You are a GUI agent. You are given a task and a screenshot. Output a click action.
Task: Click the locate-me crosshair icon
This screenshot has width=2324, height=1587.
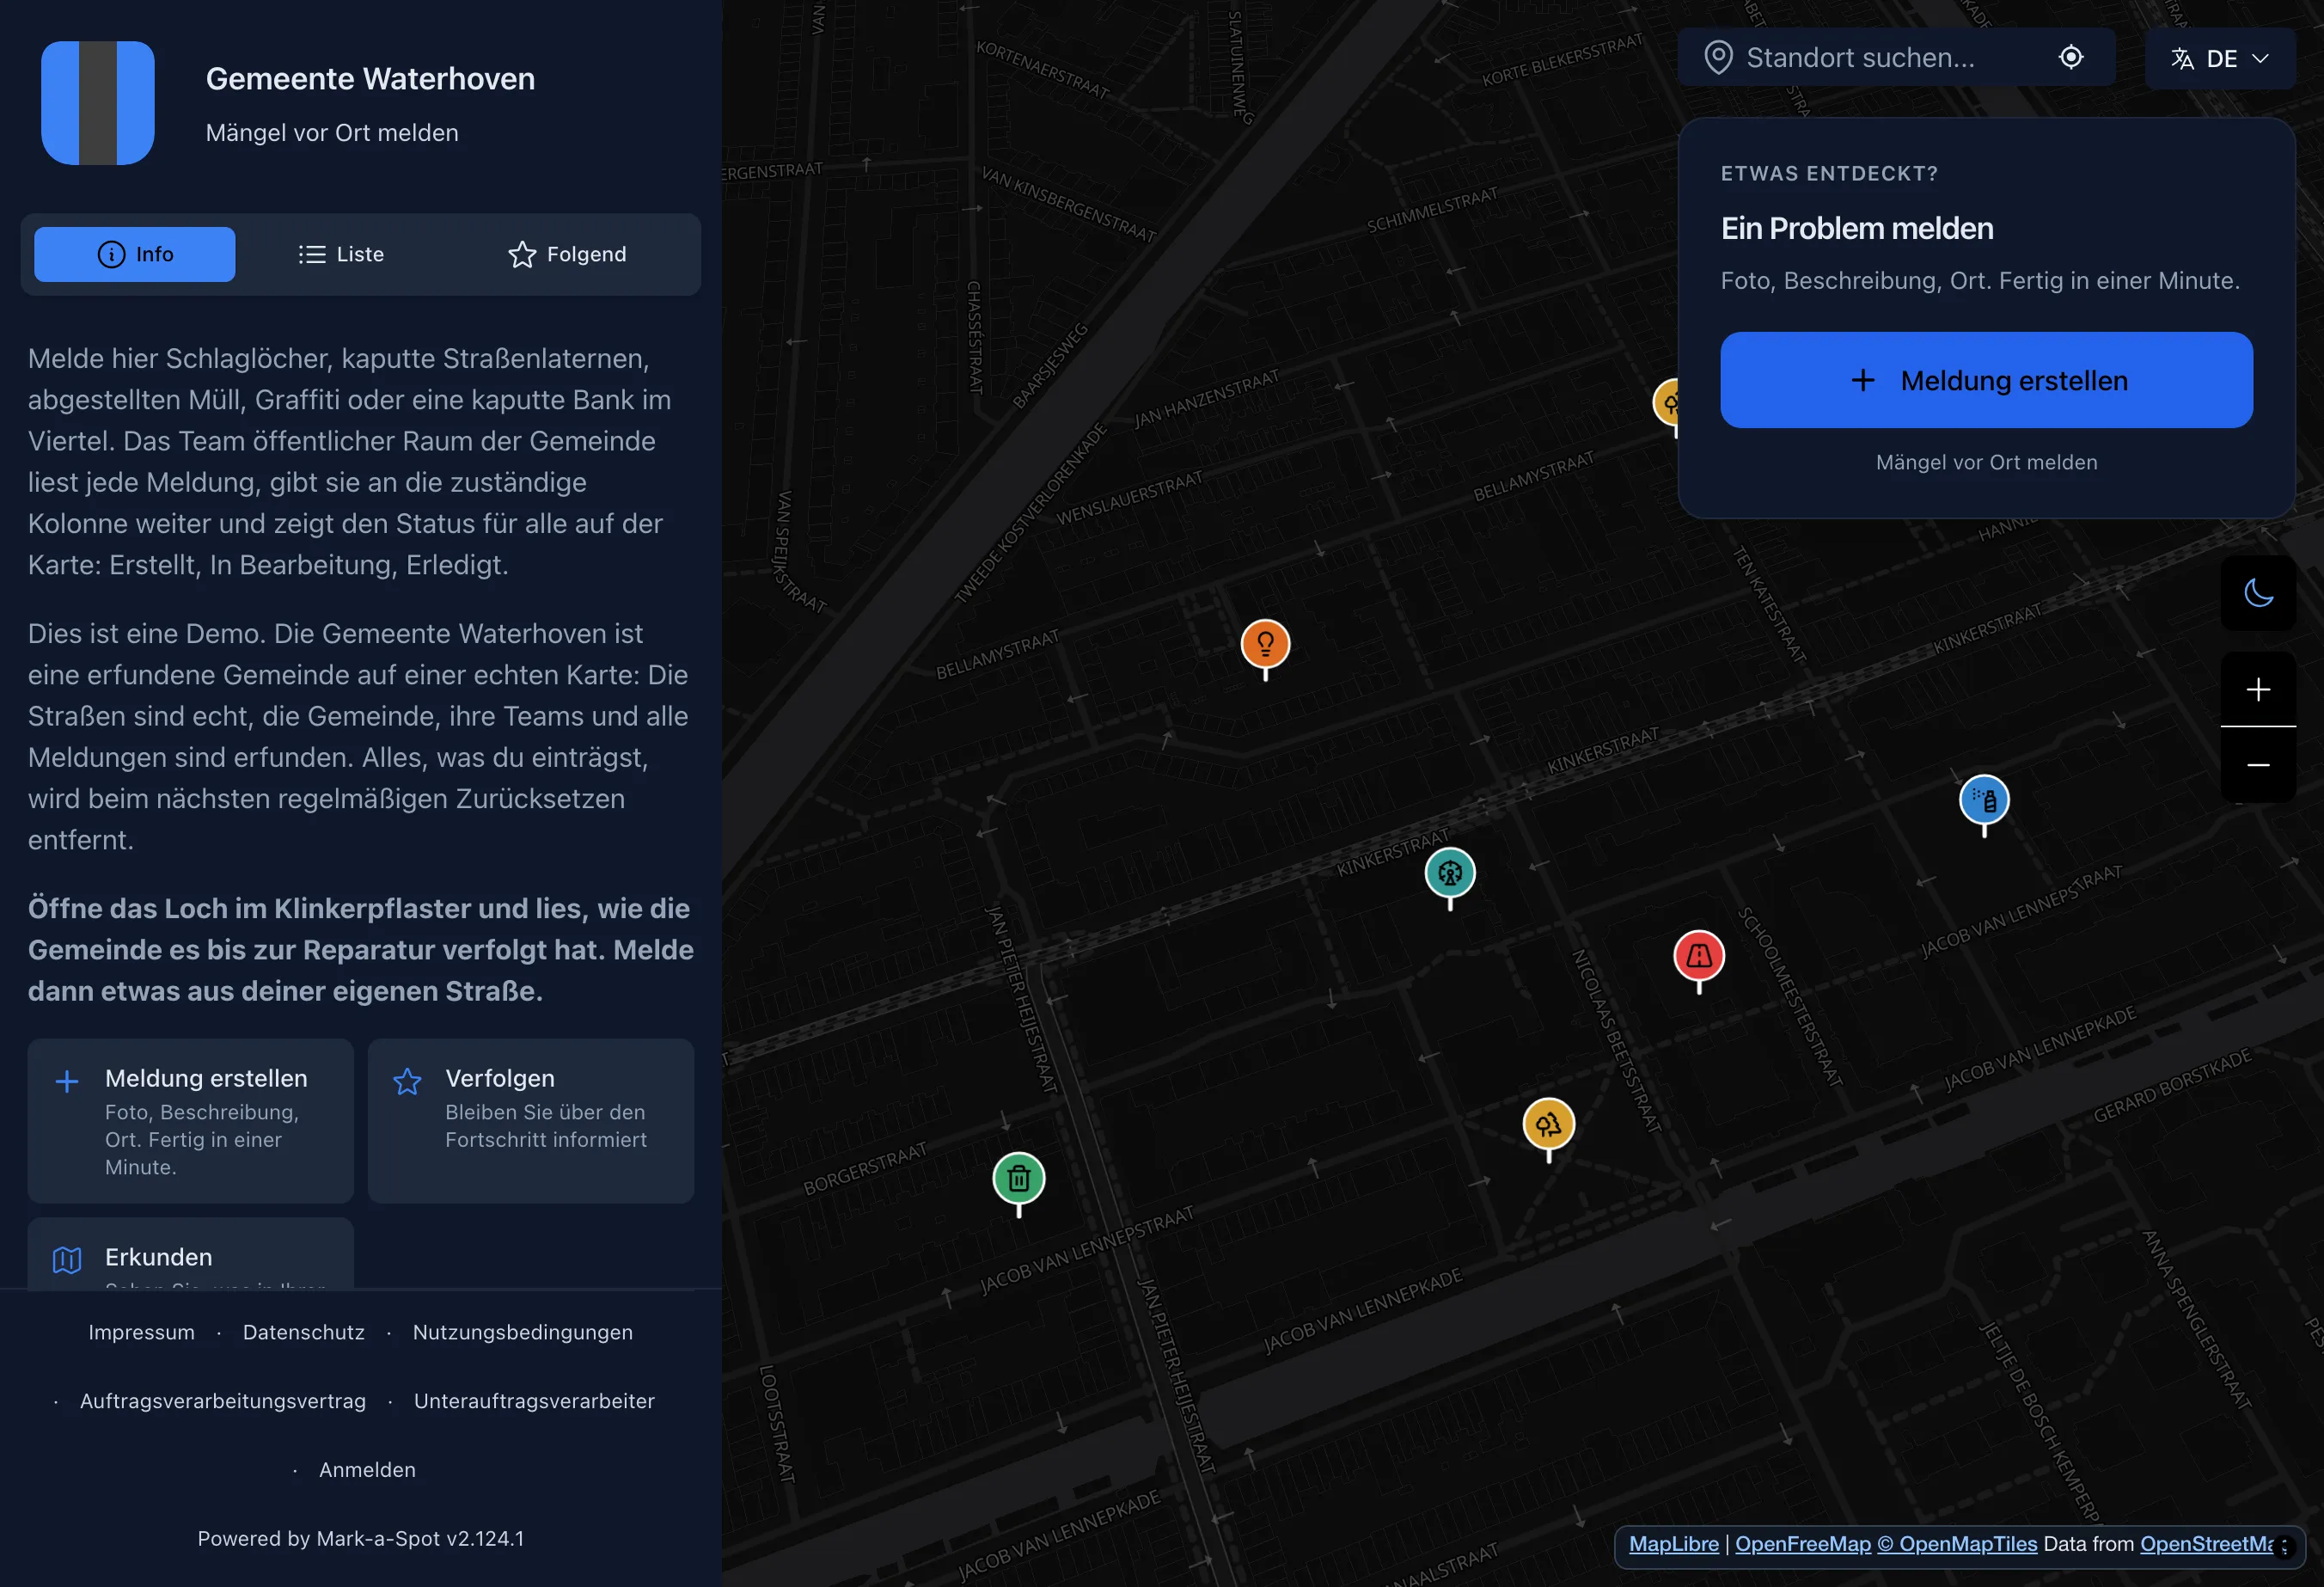tap(2071, 57)
